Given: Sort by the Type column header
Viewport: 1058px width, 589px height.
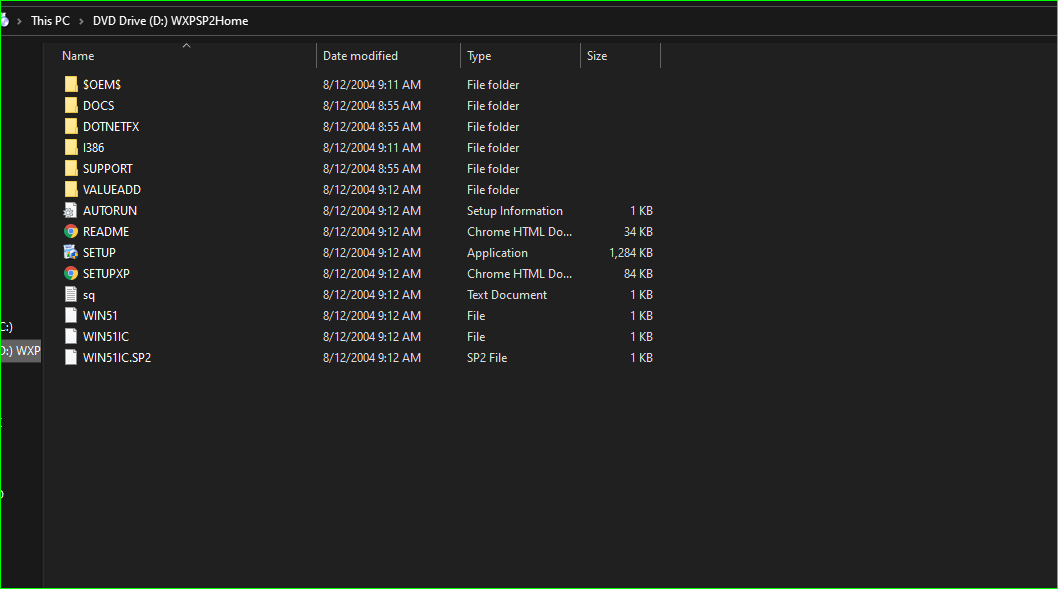Looking at the screenshot, I should [x=479, y=56].
